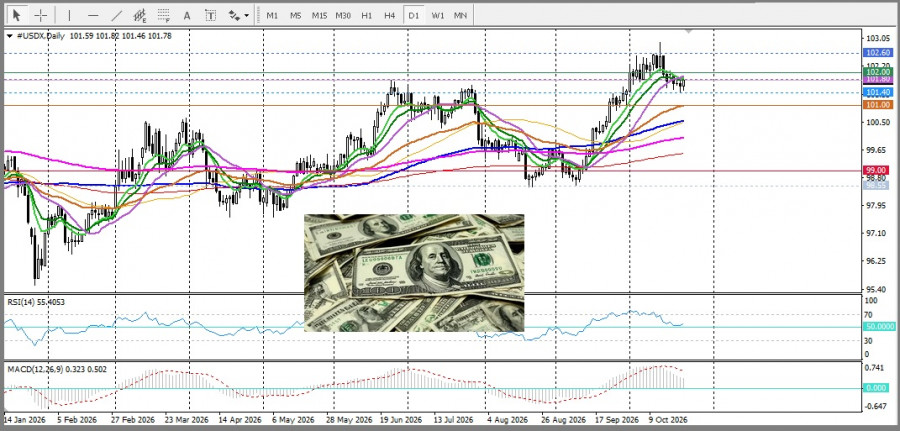Expand the #USDX chart title triangle
This screenshot has width=900, height=431.
(x=10, y=36)
